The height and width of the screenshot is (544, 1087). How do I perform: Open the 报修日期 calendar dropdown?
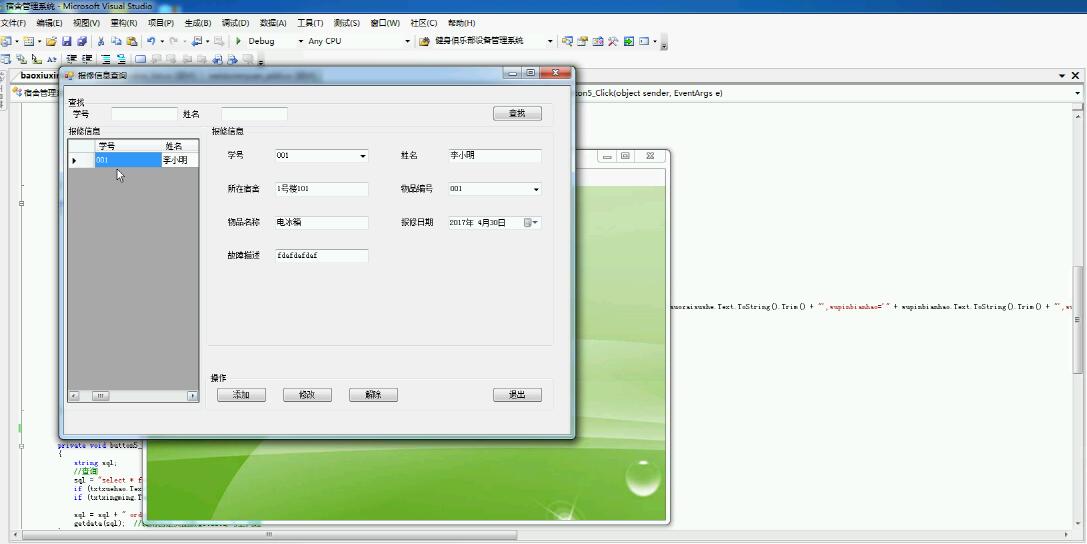click(x=532, y=222)
